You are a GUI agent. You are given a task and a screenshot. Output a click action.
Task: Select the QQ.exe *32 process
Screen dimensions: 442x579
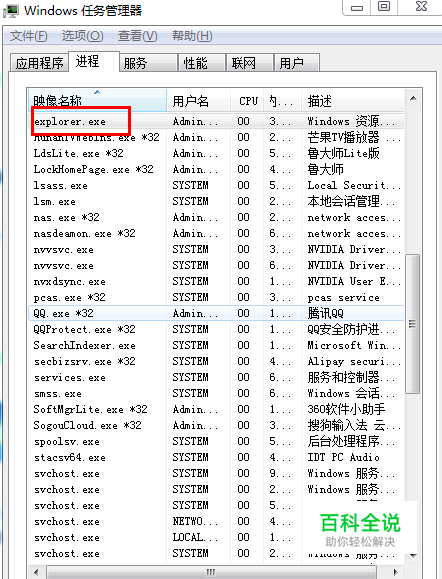click(x=216, y=313)
